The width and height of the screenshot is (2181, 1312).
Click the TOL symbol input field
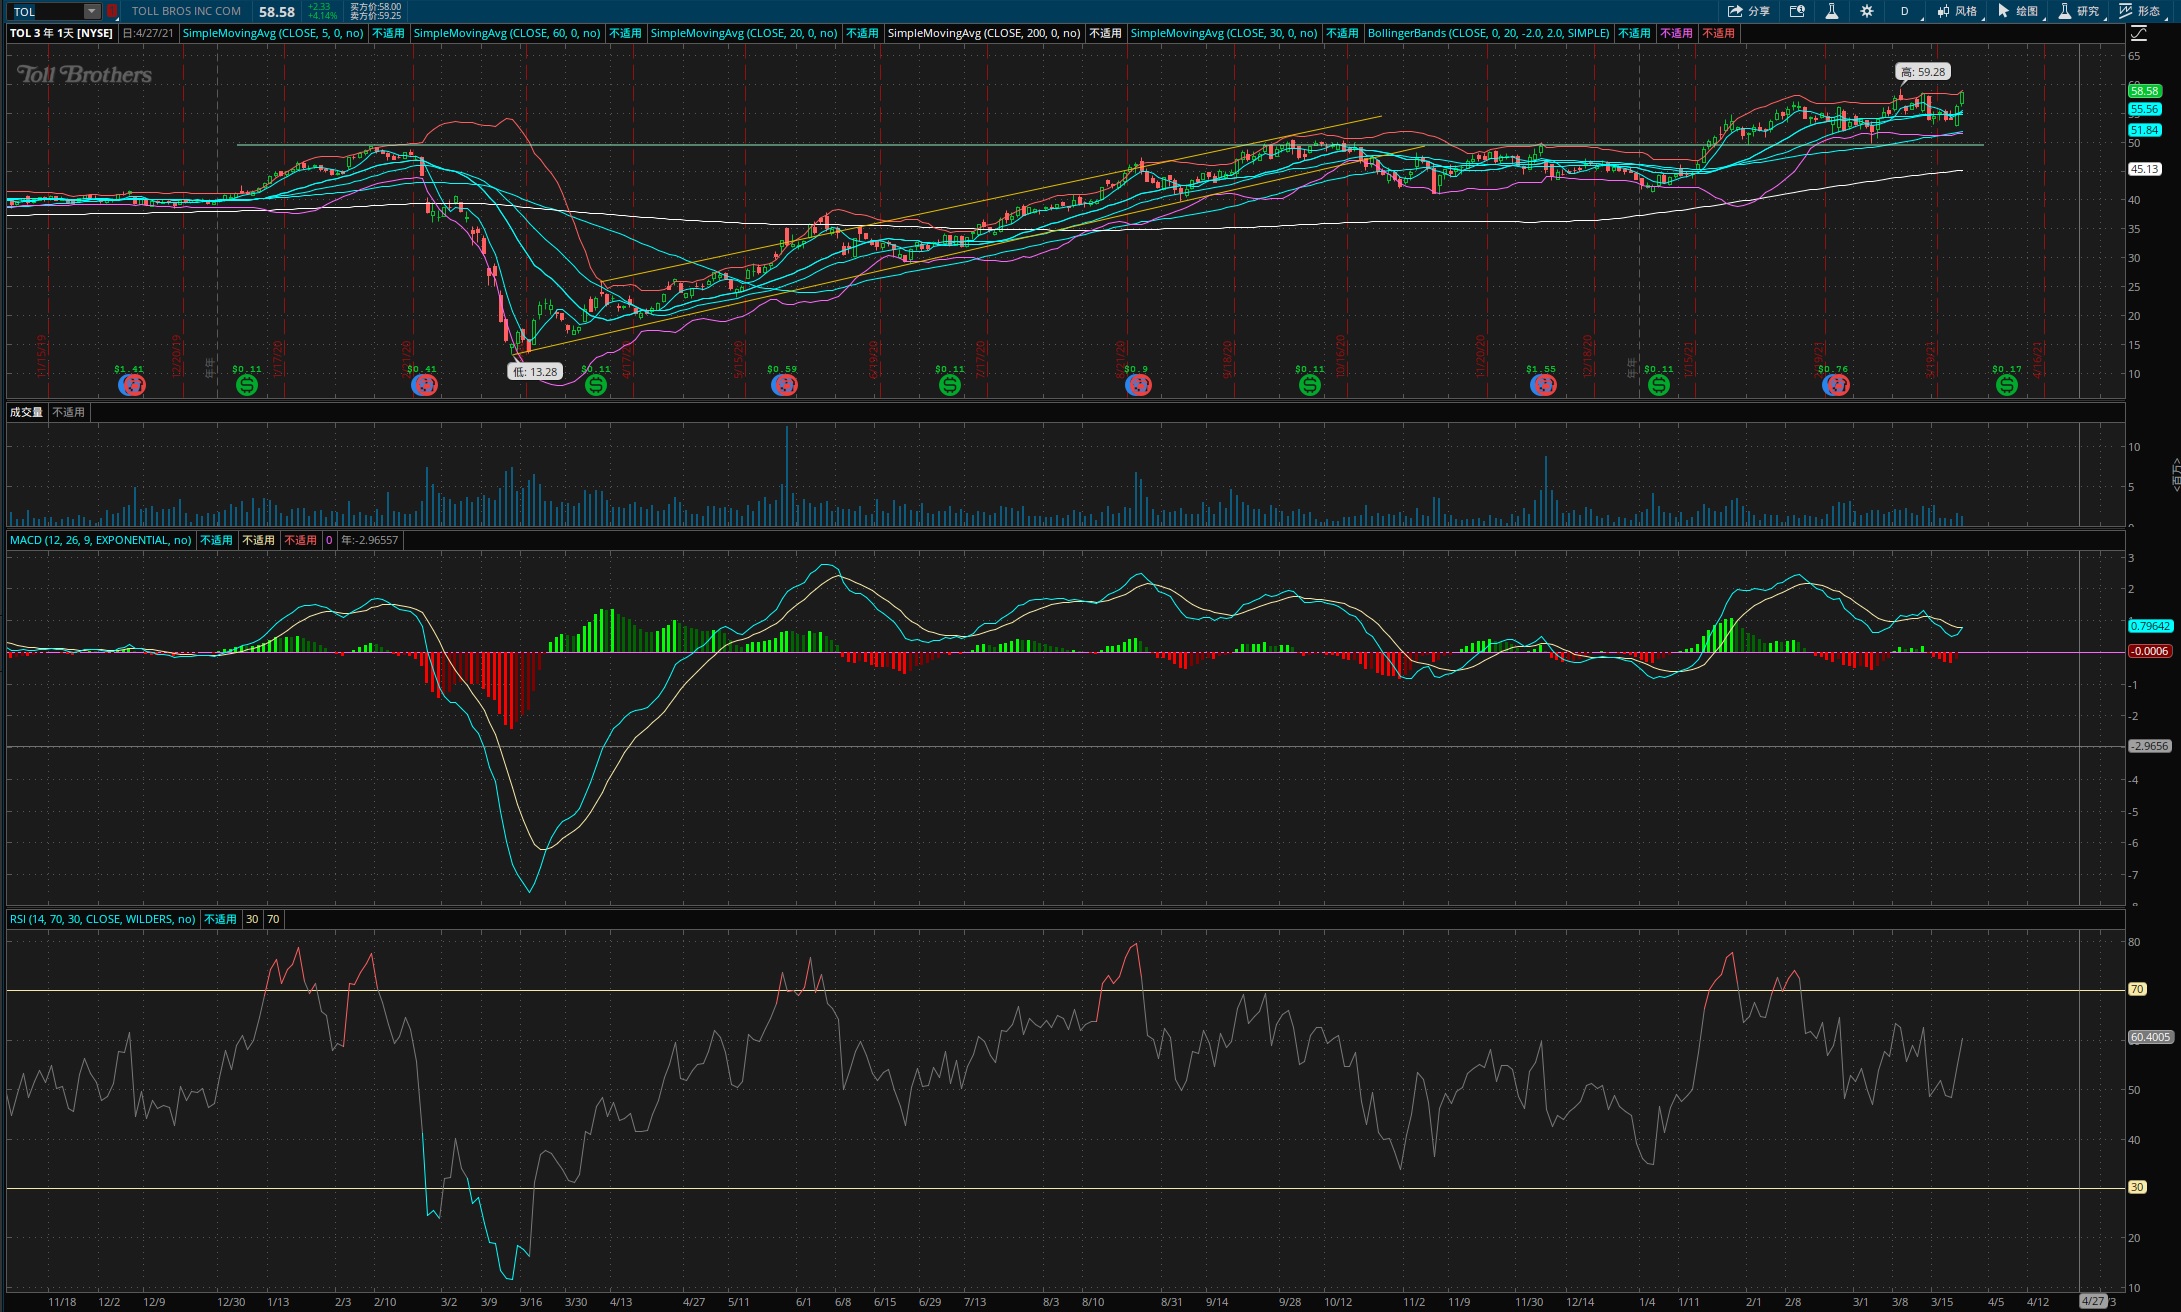point(47,11)
